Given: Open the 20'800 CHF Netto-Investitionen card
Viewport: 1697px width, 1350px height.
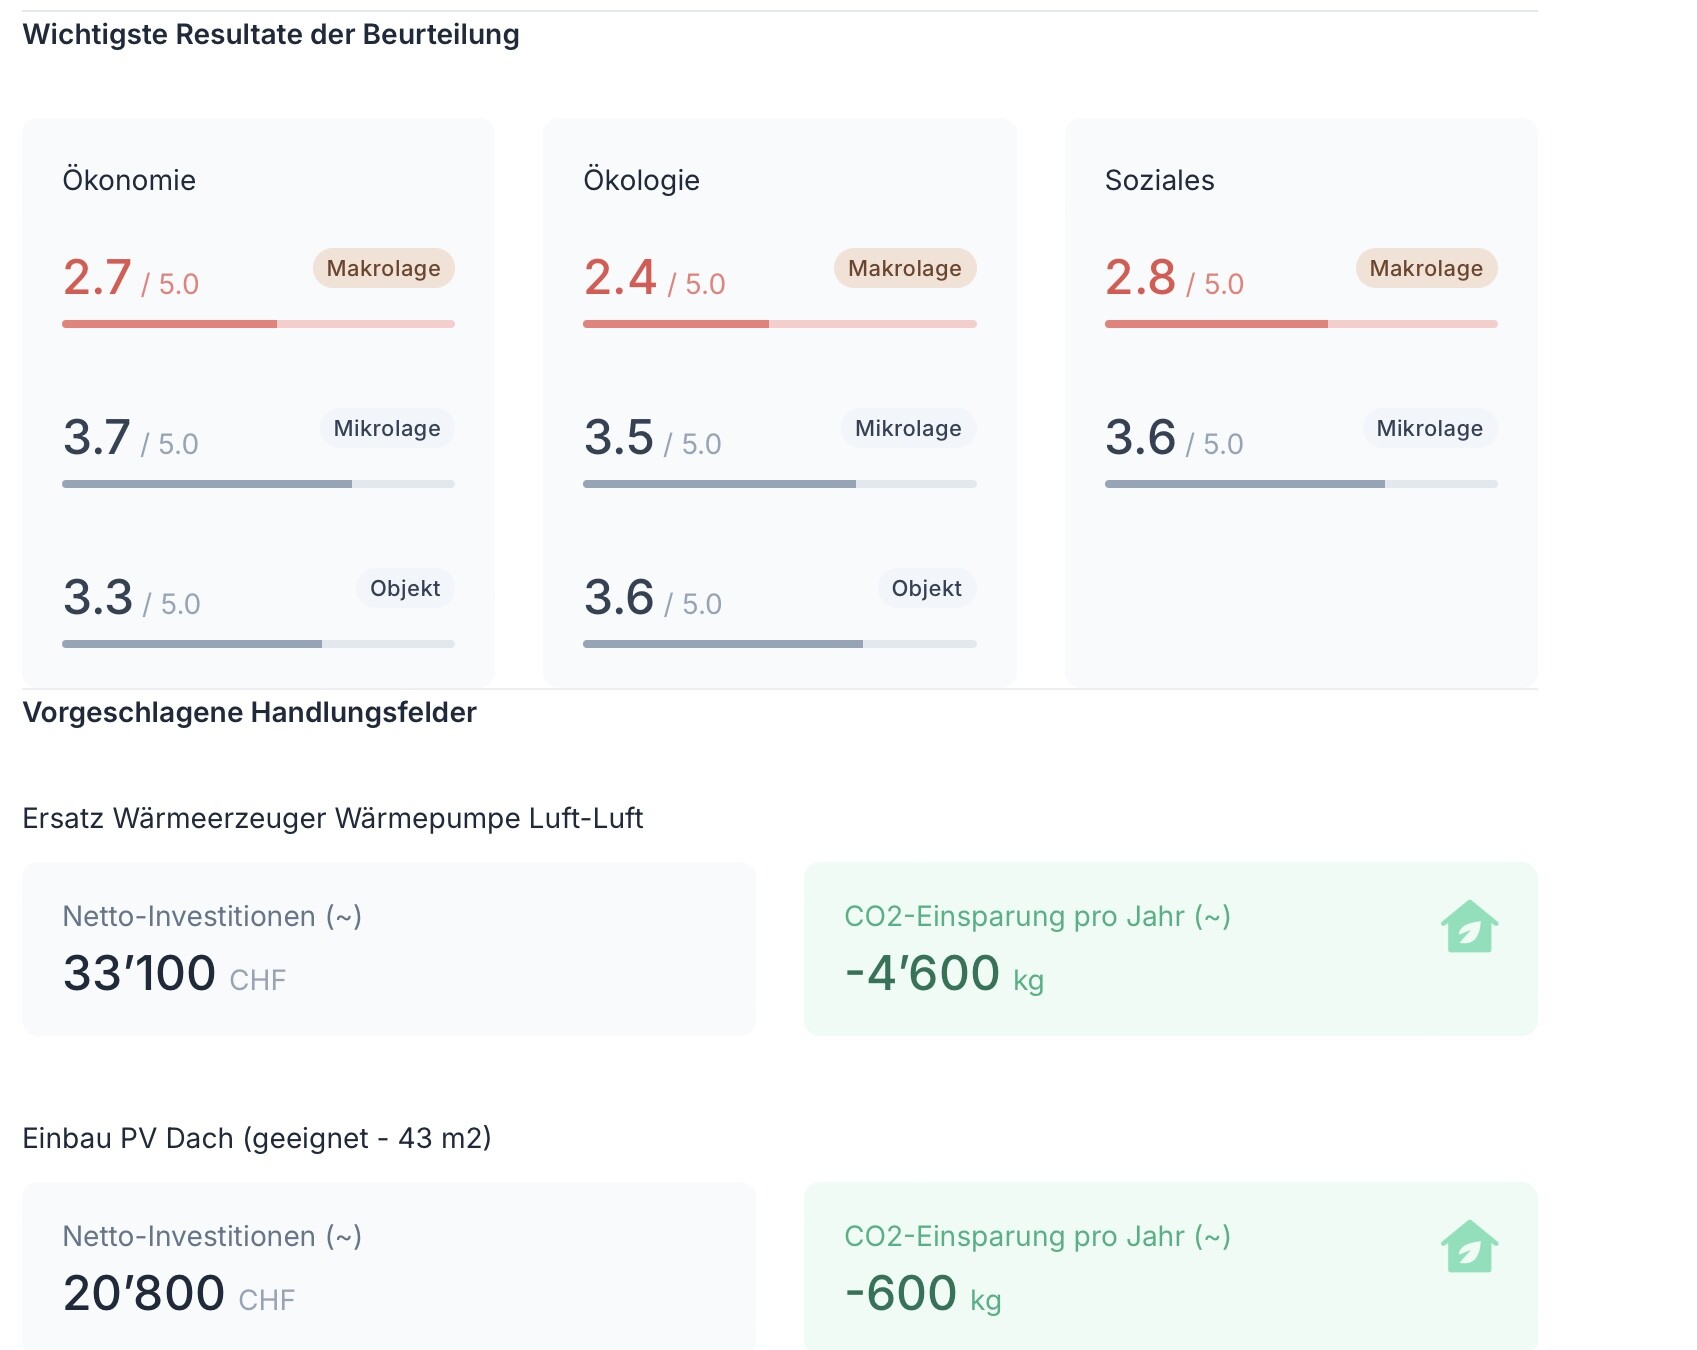Looking at the screenshot, I should [x=389, y=1266].
